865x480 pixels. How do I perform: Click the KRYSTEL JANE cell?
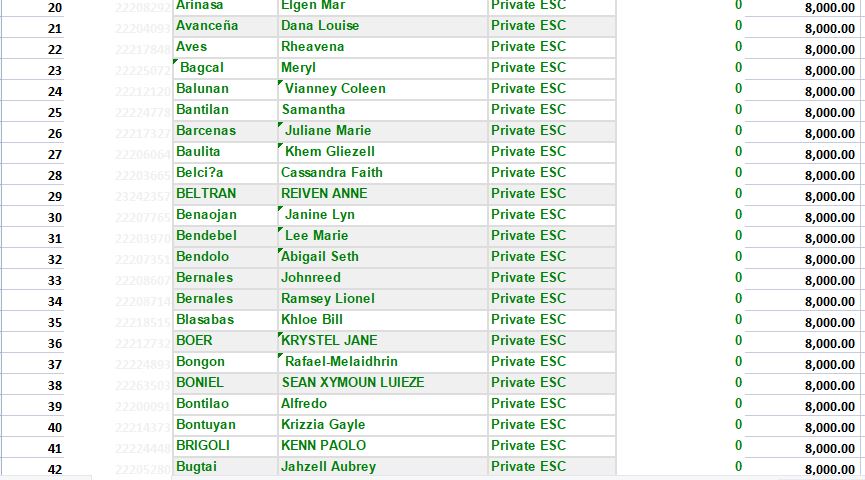(329, 341)
